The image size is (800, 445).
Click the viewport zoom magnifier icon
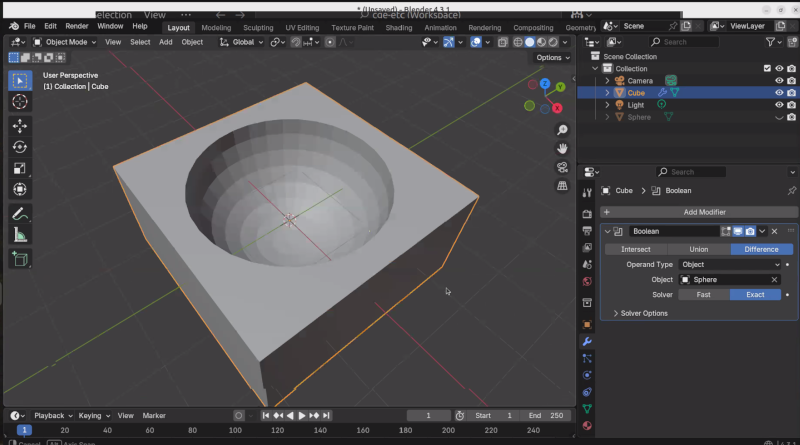(562, 130)
